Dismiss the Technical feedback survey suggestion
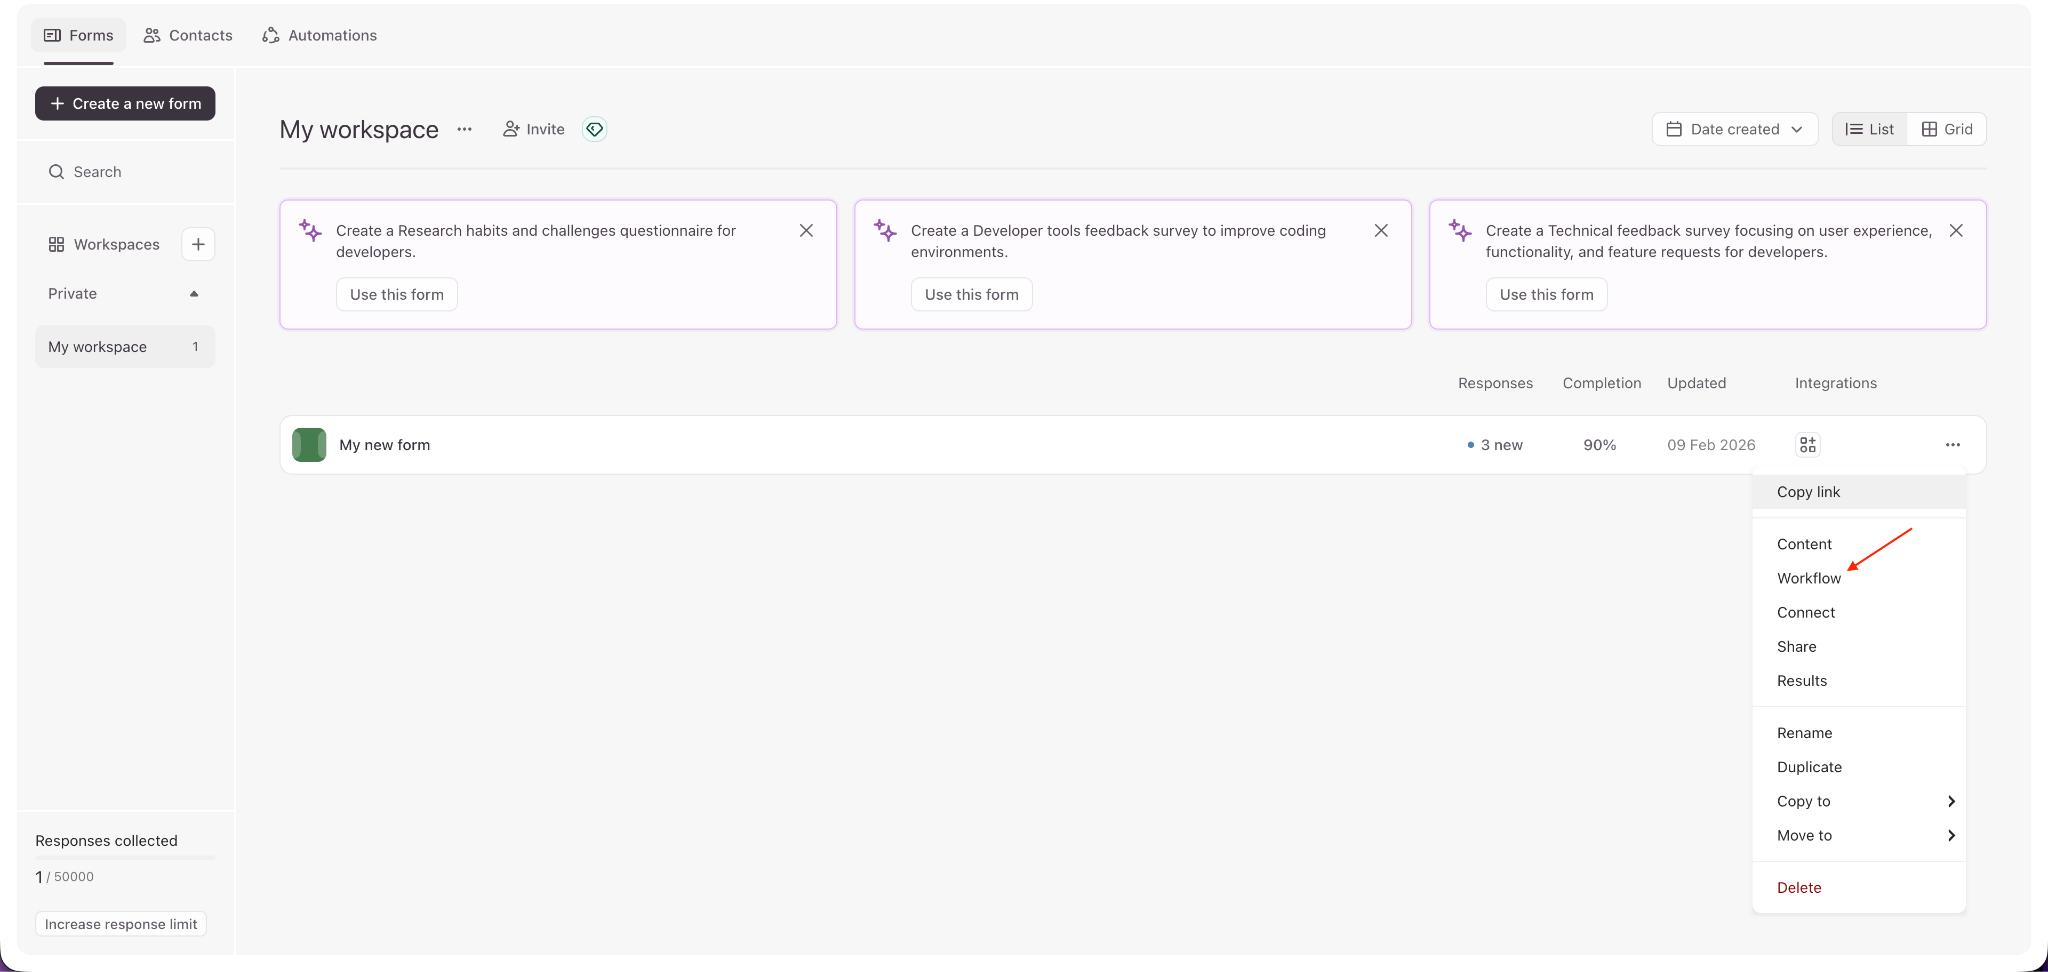This screenshot has height=972, width=2048. click(1956, 231)
